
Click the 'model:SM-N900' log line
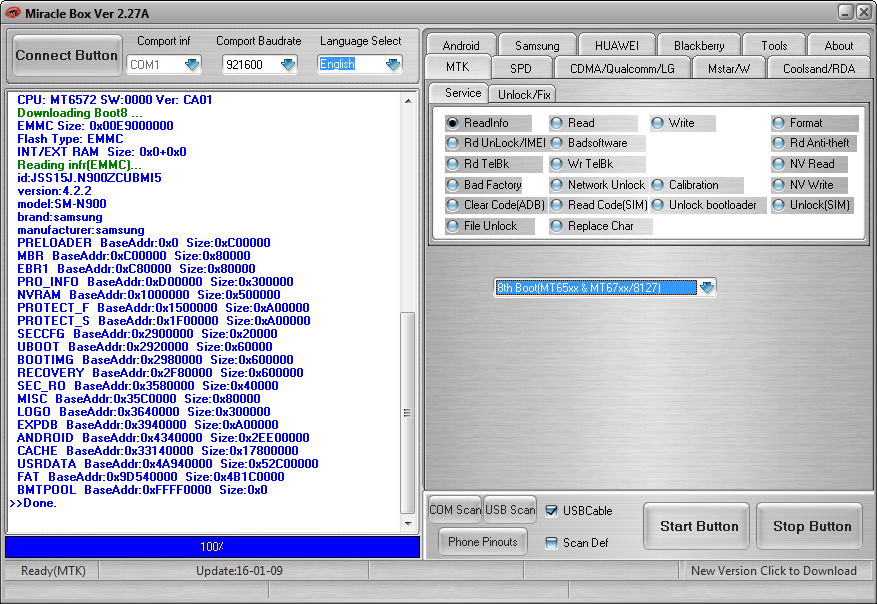click(62, 204)
